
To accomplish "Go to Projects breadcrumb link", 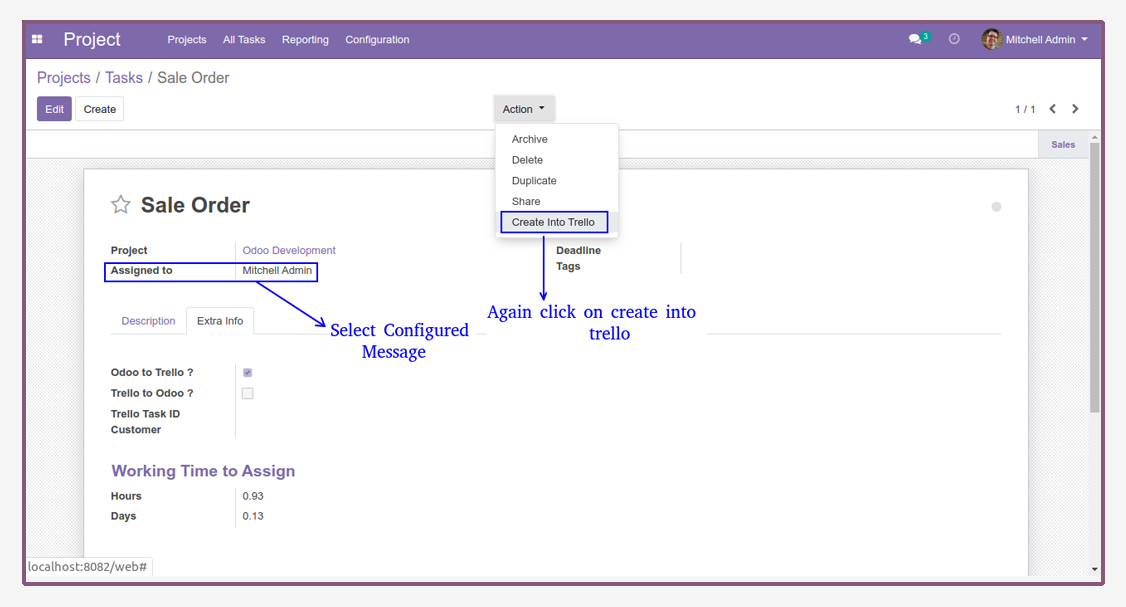I will [64, 78].
